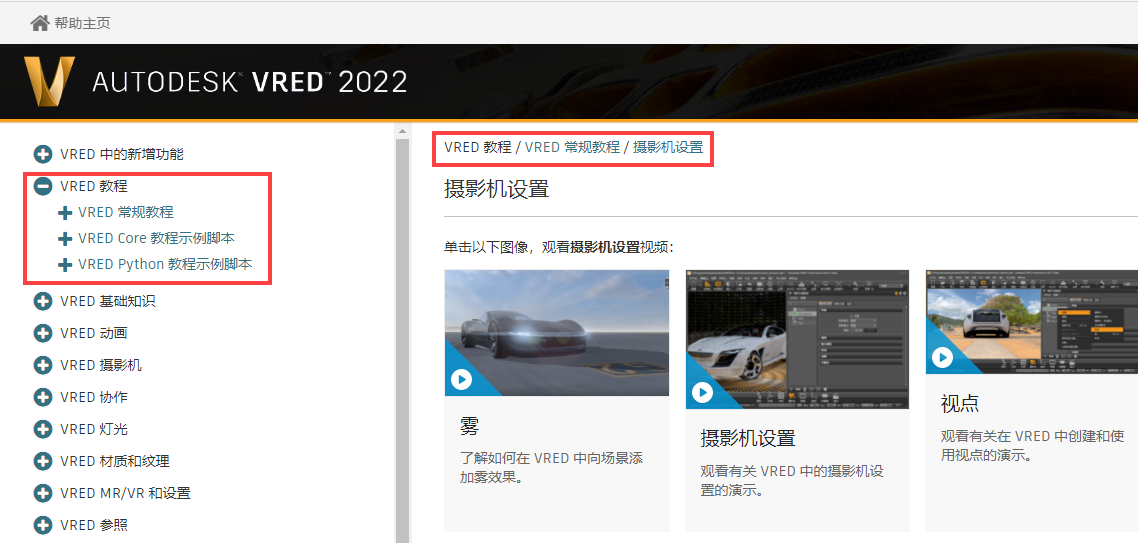The image size is (1138, 543).
Task: Expand VRED Core 教程示例脚本 subnode
Action: pos(65,238)
